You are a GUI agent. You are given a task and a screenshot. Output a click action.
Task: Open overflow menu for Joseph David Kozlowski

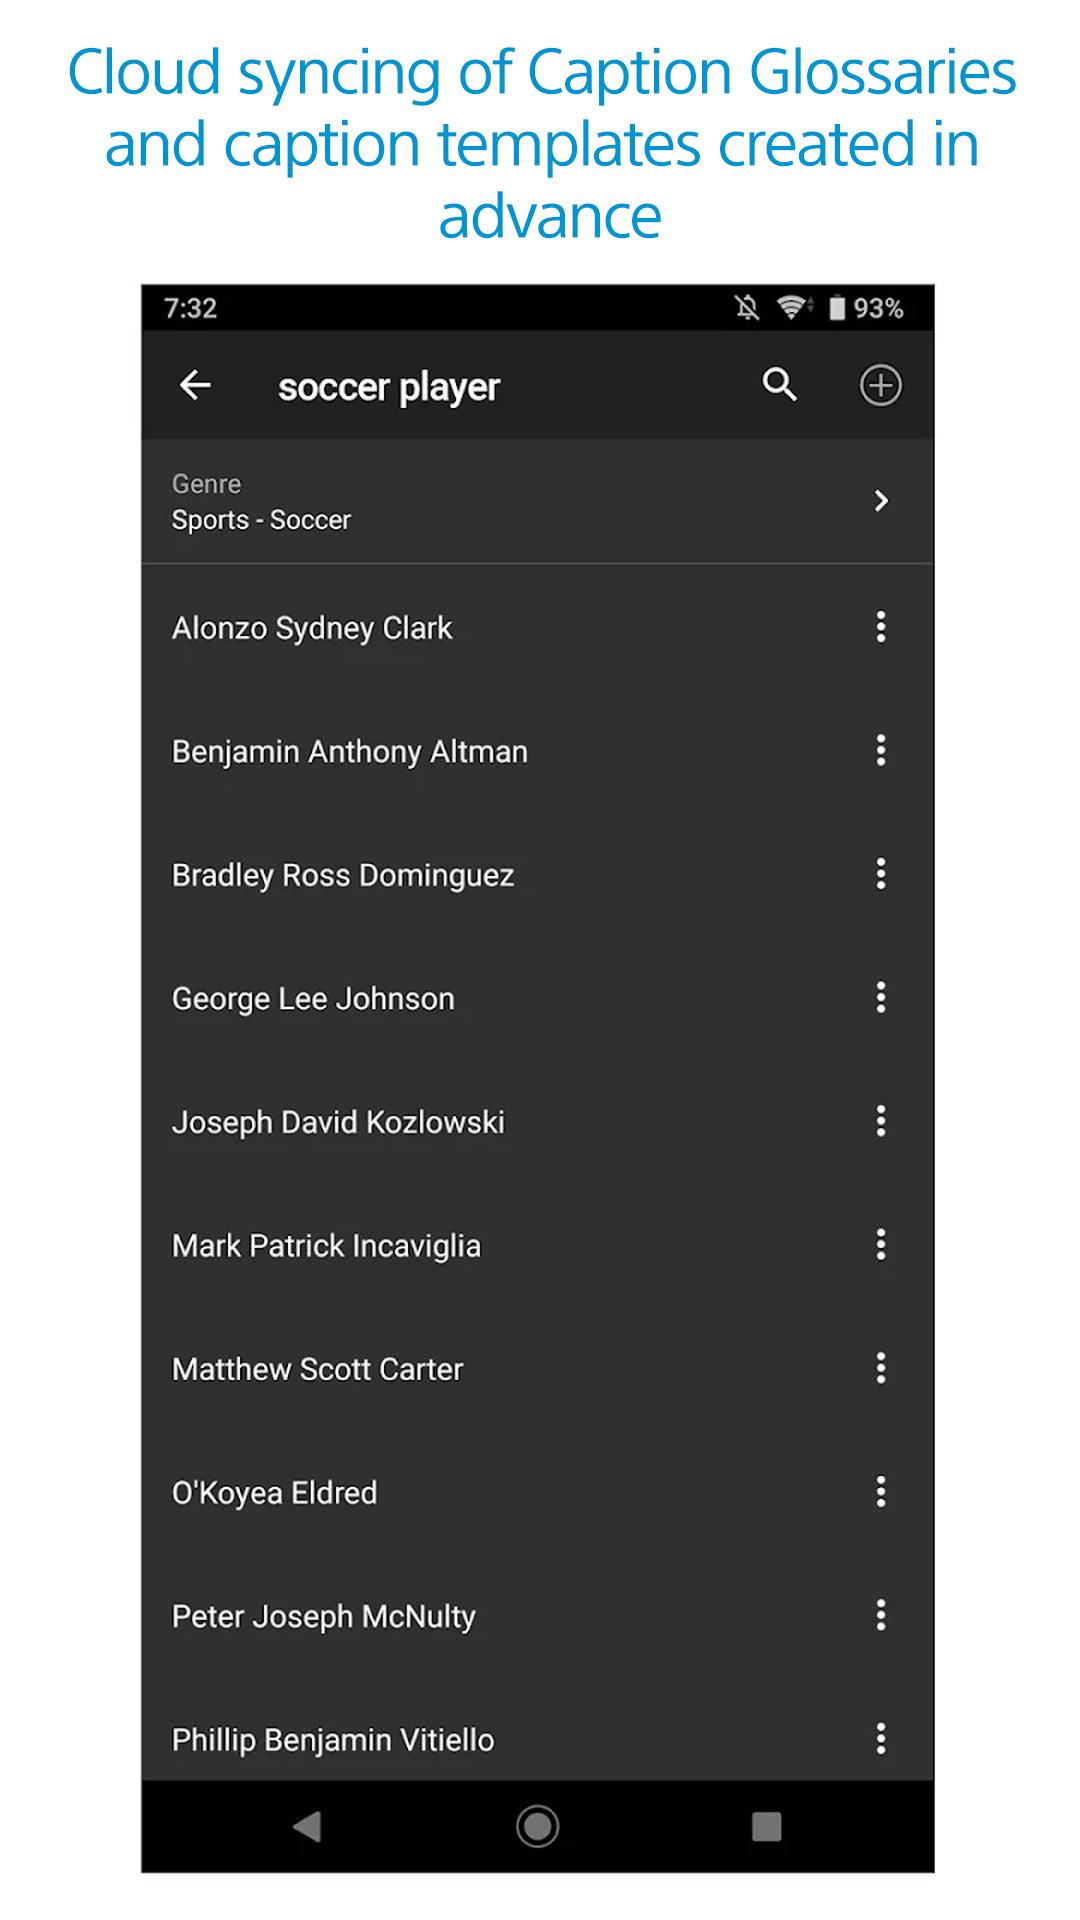[880, 1121]
